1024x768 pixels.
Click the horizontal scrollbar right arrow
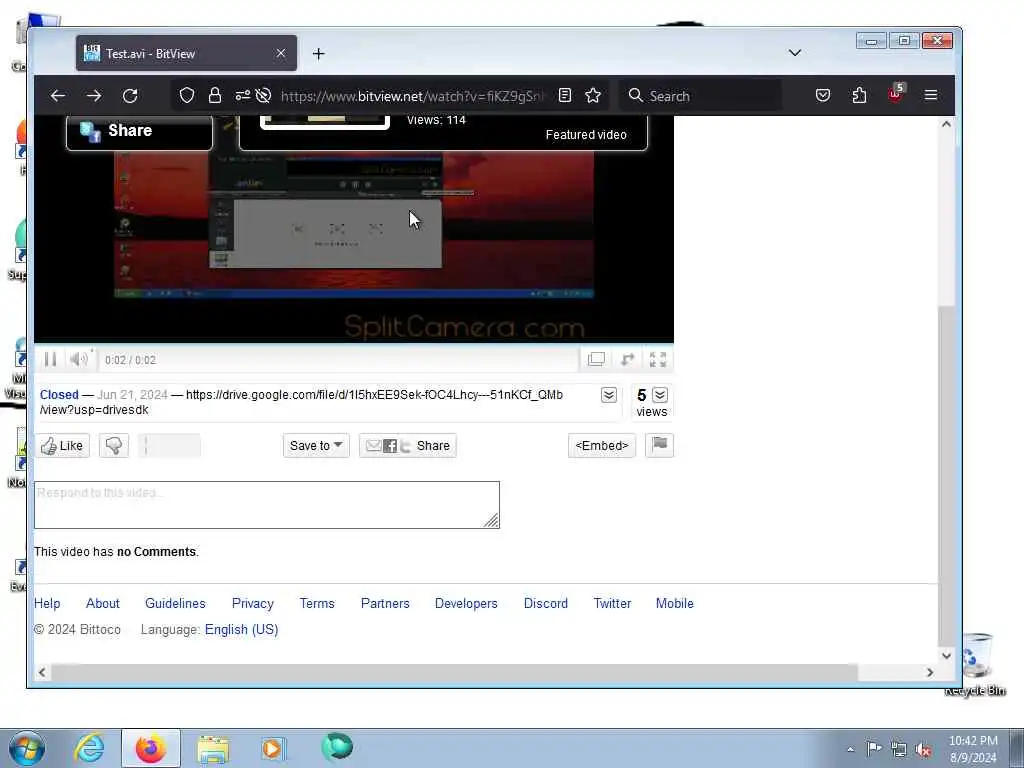tap(930, 672)
